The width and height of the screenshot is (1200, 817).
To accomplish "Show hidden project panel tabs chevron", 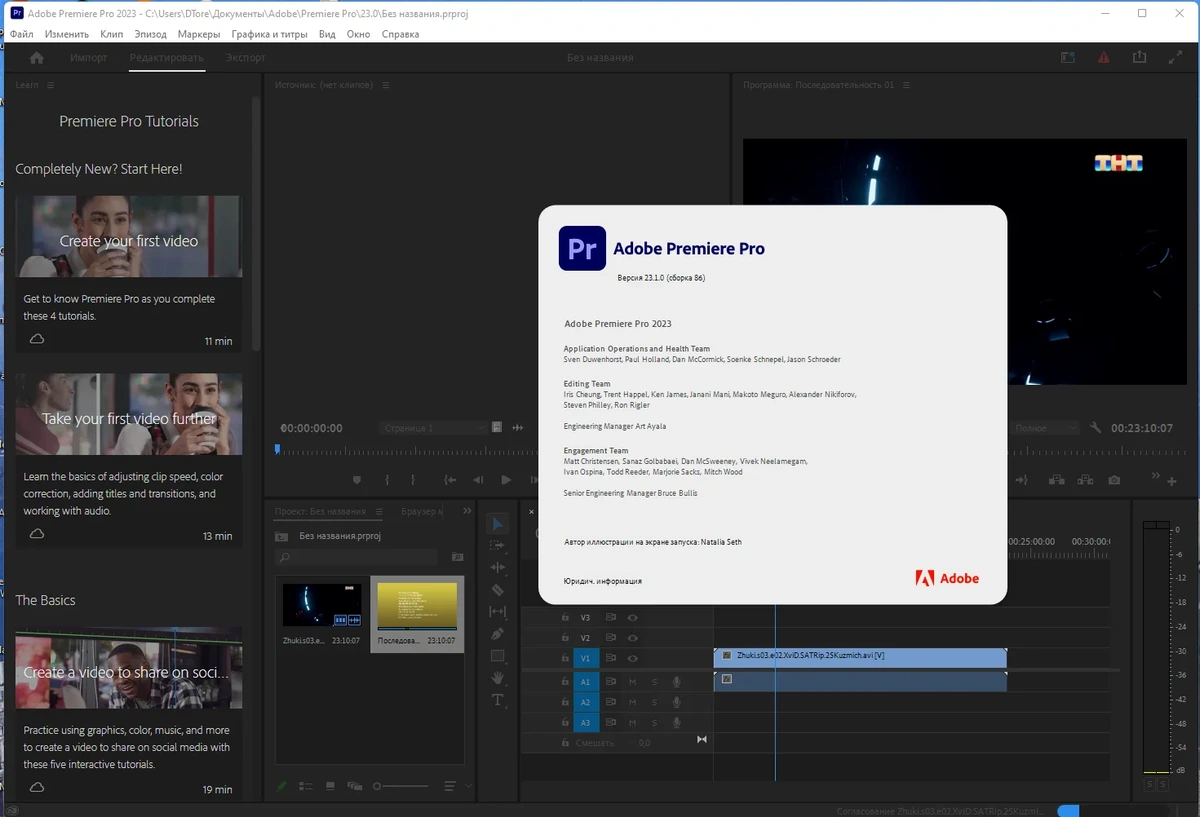I will pyautogui.click(x=466, y=511).
